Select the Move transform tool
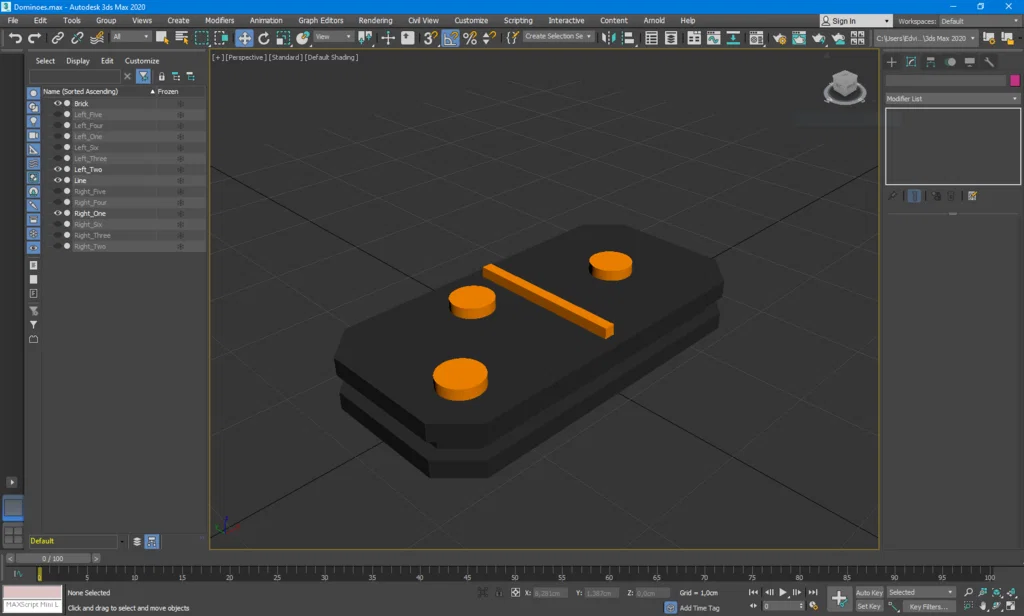 click(244, 38)
